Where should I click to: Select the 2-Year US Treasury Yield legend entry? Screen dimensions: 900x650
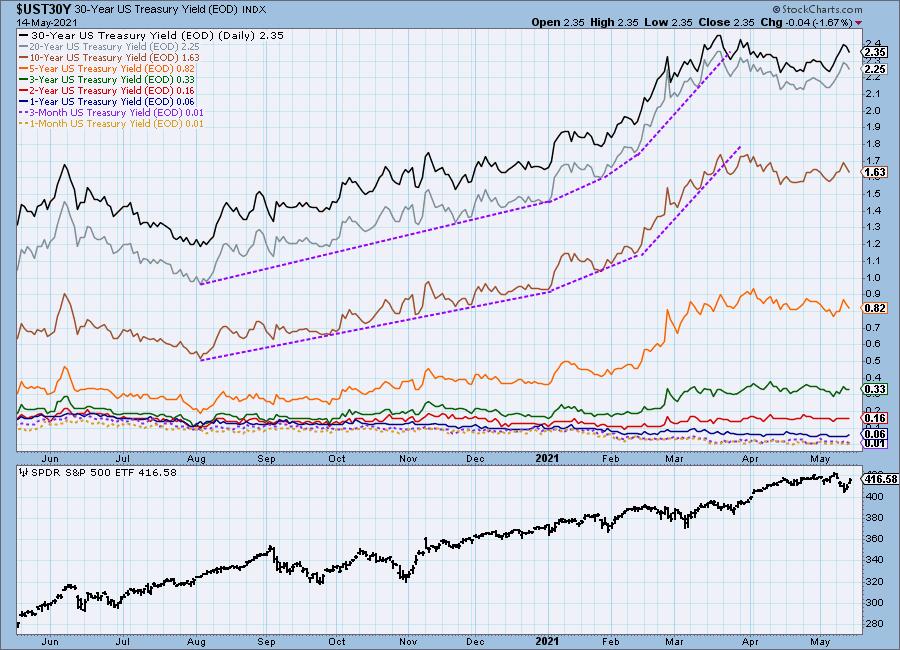107,90
